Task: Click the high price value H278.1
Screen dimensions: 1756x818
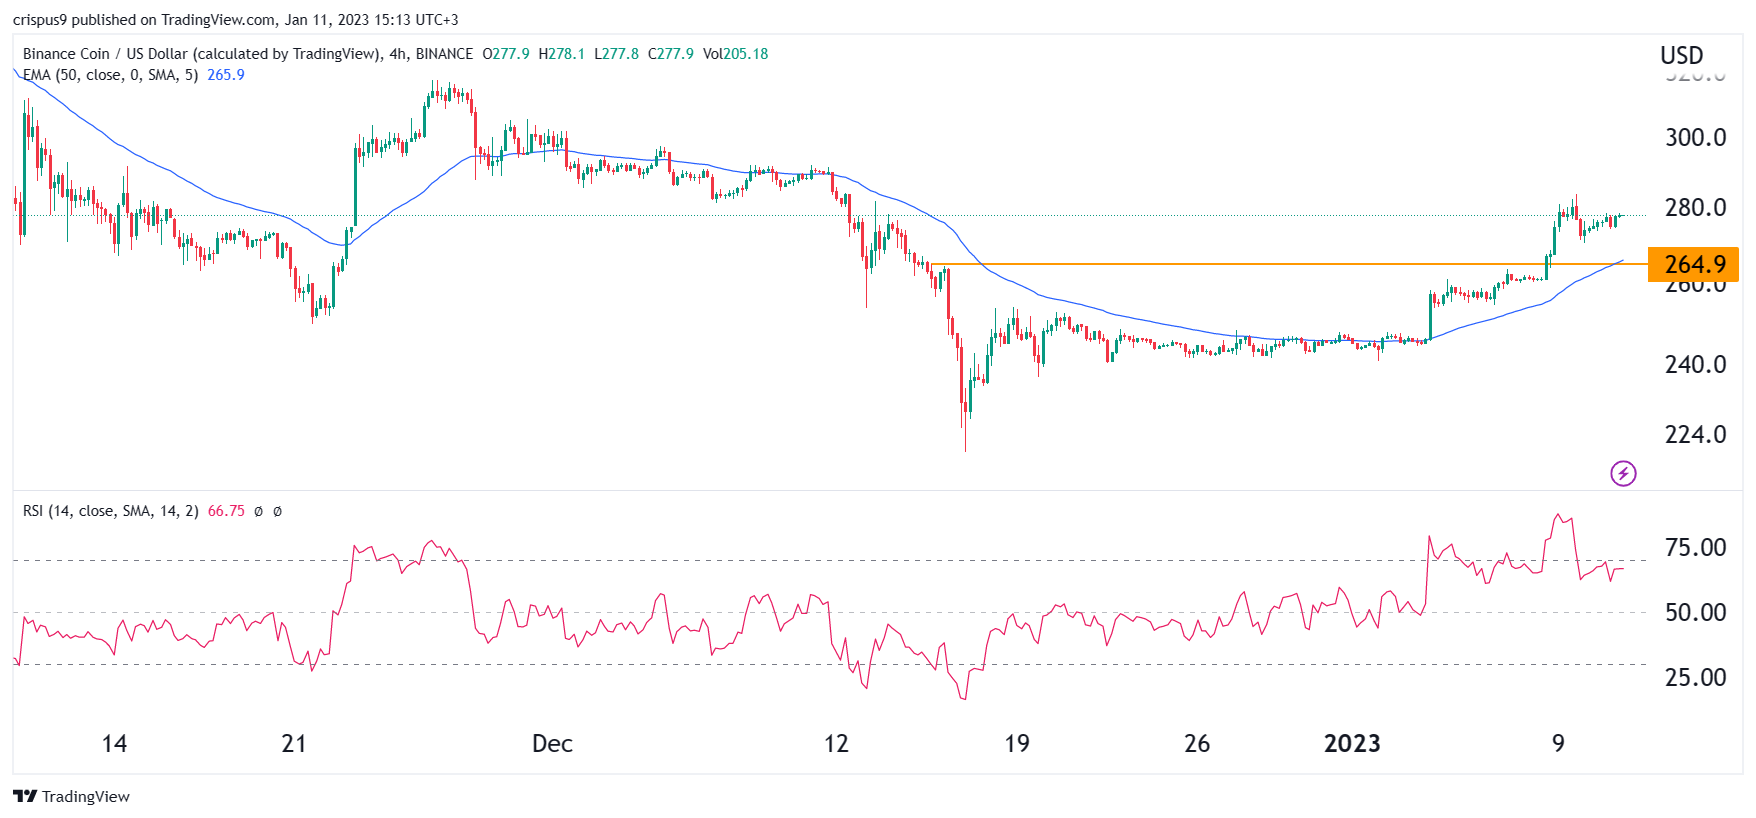Action: coord(562,54)
